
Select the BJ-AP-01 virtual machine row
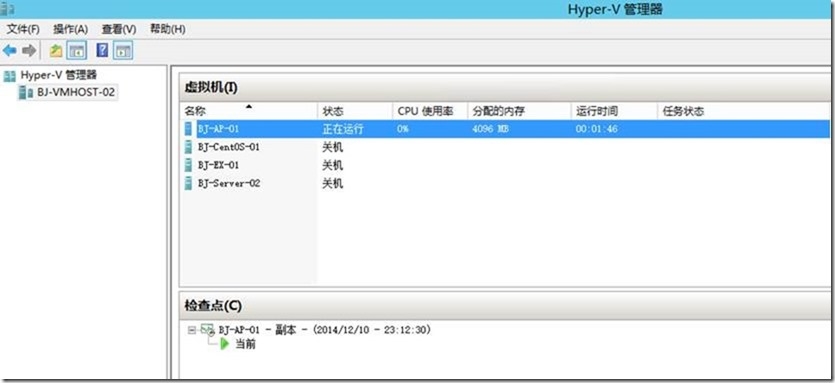tap(505, 128)
